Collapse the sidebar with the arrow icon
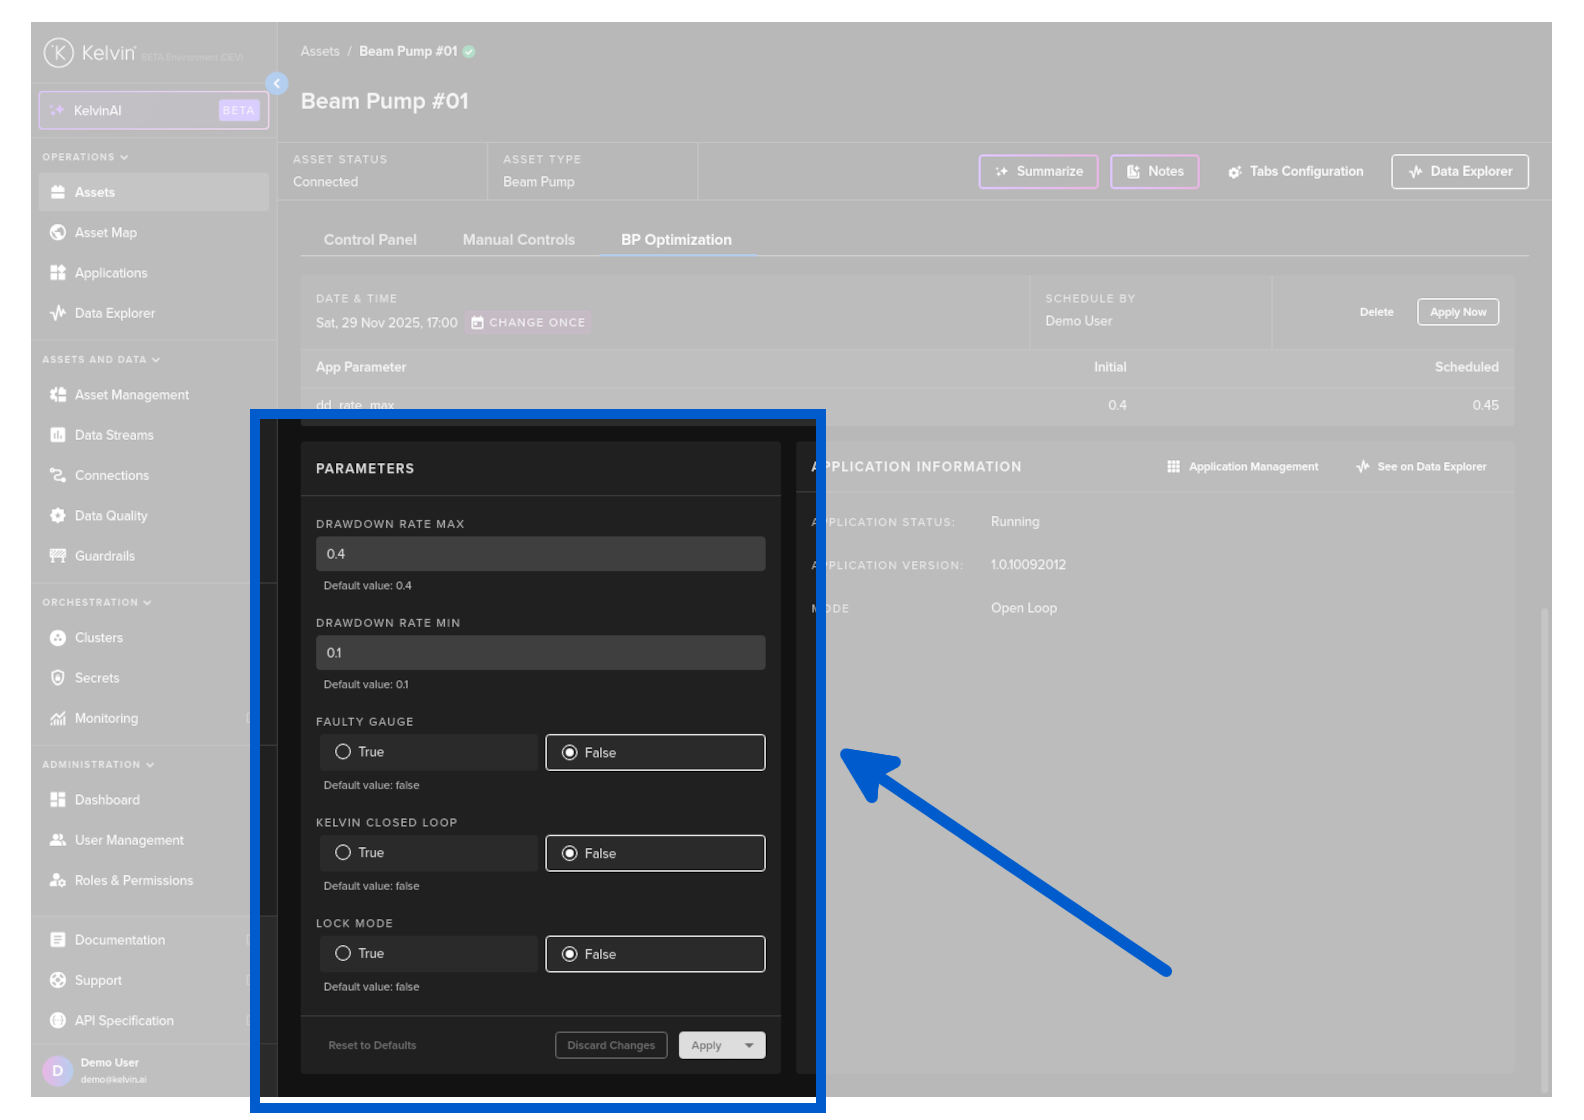The height and width of the screenshot is (1120, 1584). click(277, 84)
